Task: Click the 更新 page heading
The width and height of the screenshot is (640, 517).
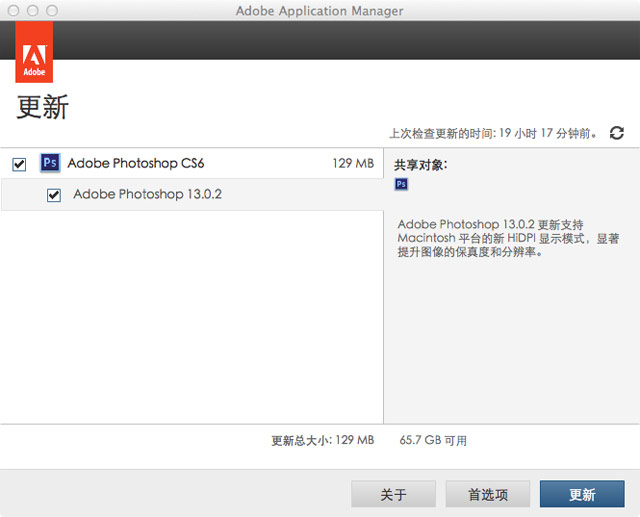Action: pyautogui.click(x=42, y=107)
